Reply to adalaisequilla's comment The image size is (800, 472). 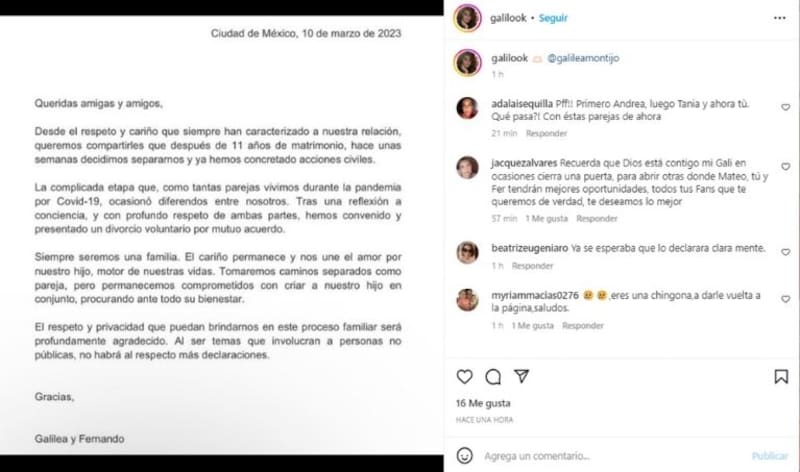(x=546, y=134)
